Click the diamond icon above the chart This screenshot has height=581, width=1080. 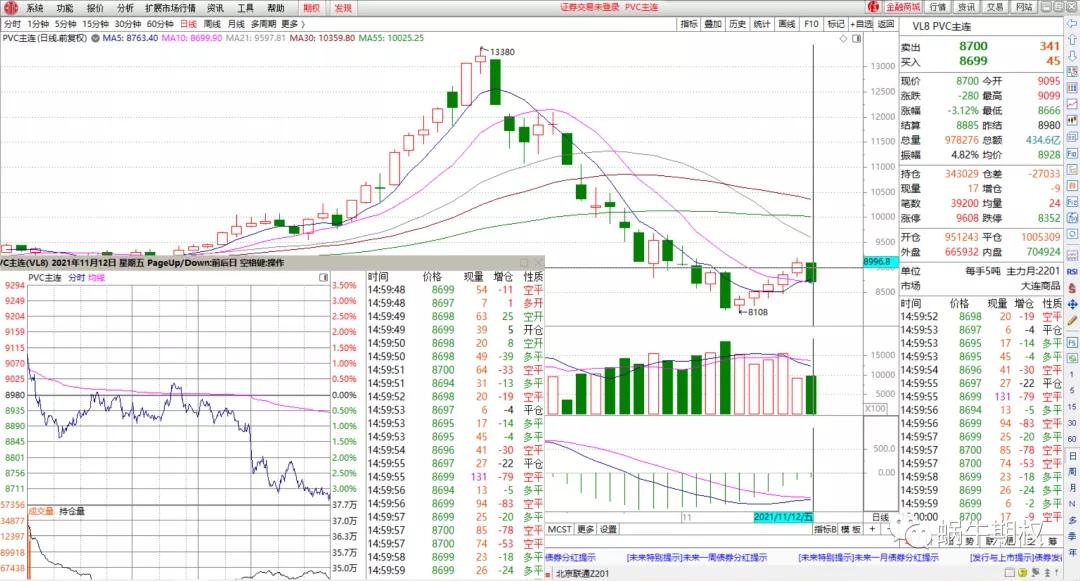pyautogui.click(x=845, y=38)
